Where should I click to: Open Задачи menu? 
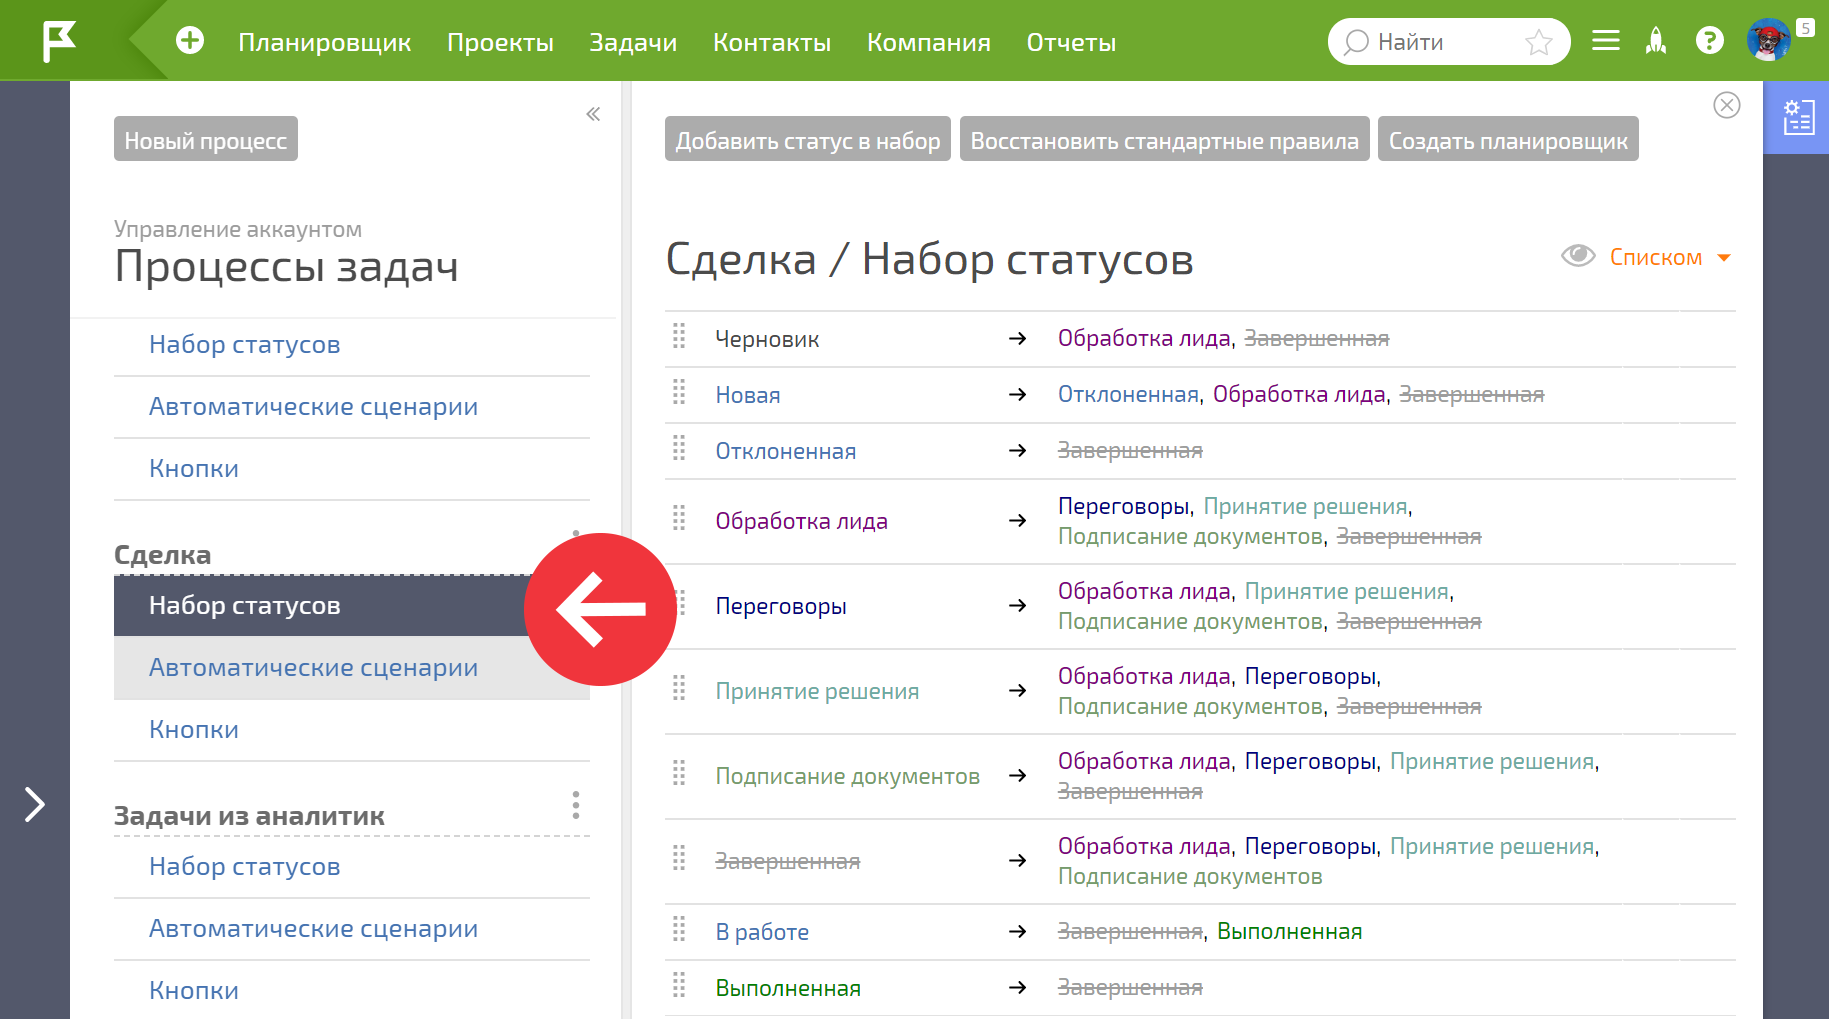click(x=633, y=42)
